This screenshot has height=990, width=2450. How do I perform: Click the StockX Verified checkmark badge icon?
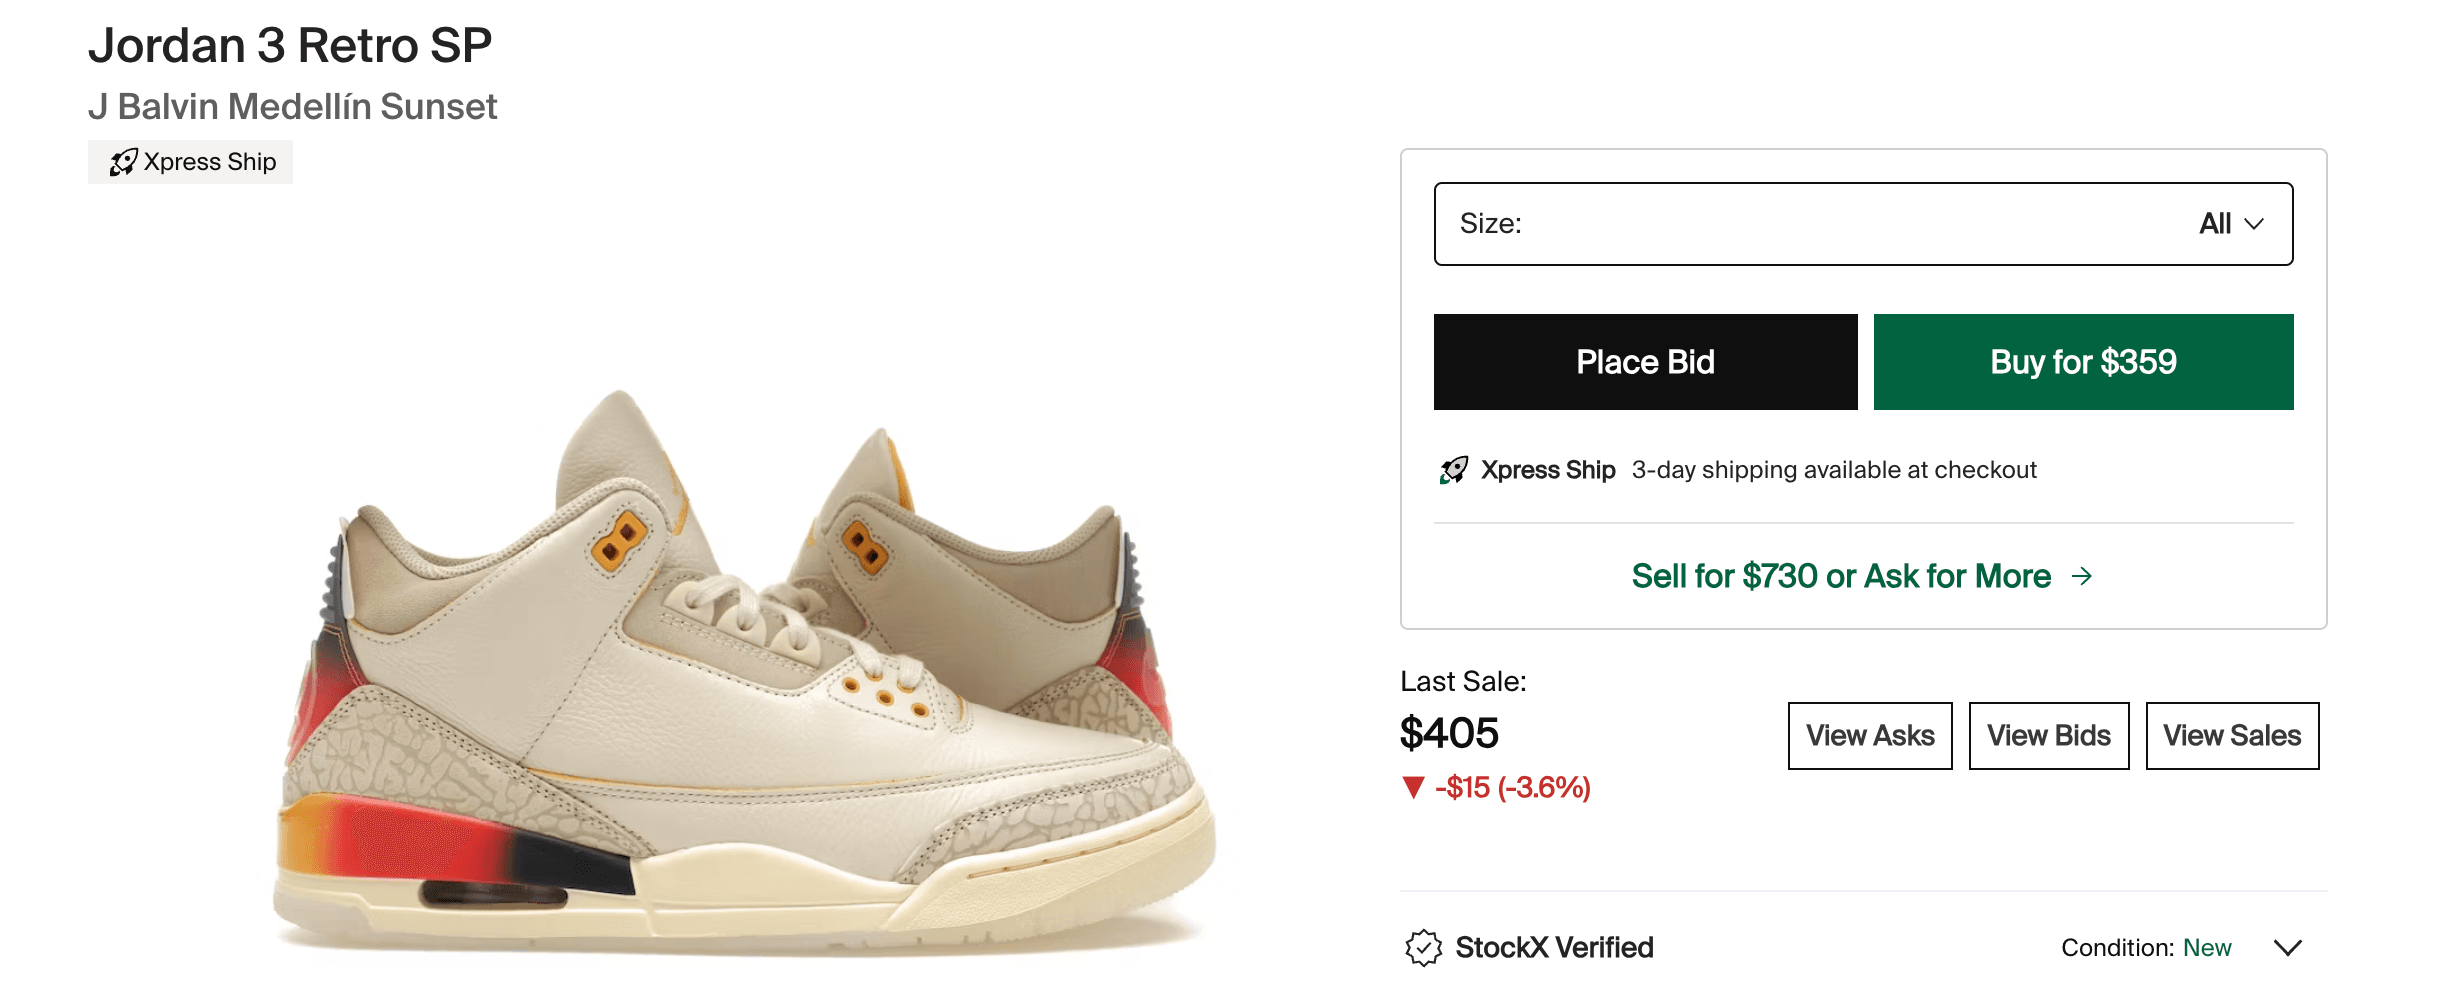pos(1423,947)
